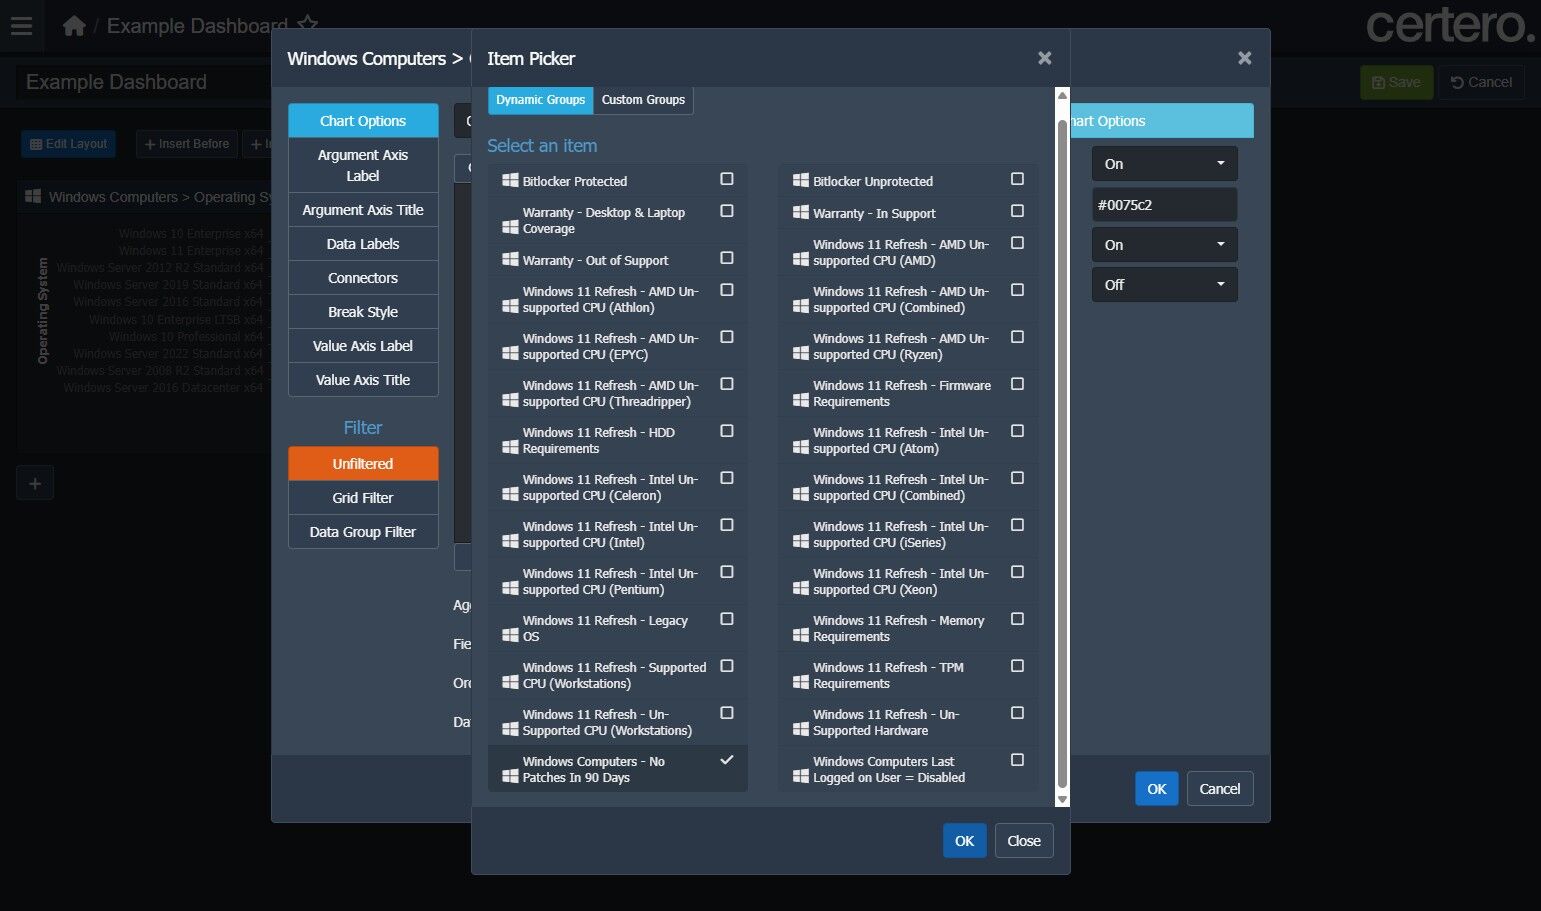Image resolution: width=1541 pixels, height=911 pixels.
Task: Click Windows icon beside Intel Un-supported CPU (Celeron)
Action: [x=510, y=494]
